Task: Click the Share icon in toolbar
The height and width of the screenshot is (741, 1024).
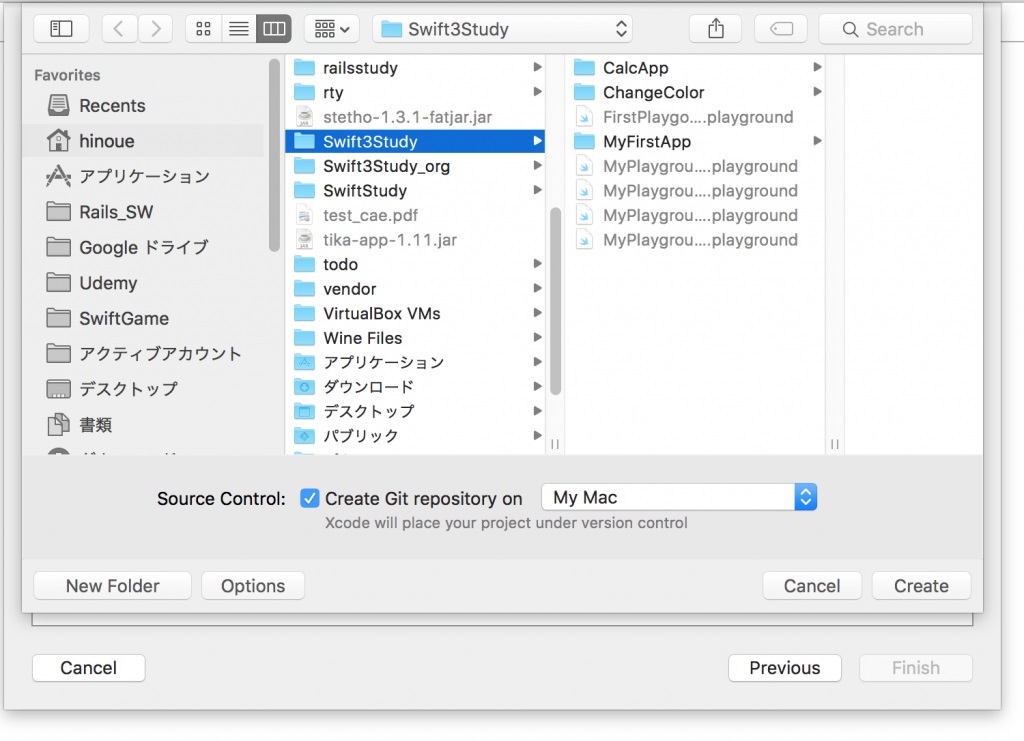Action: [715, 29]
